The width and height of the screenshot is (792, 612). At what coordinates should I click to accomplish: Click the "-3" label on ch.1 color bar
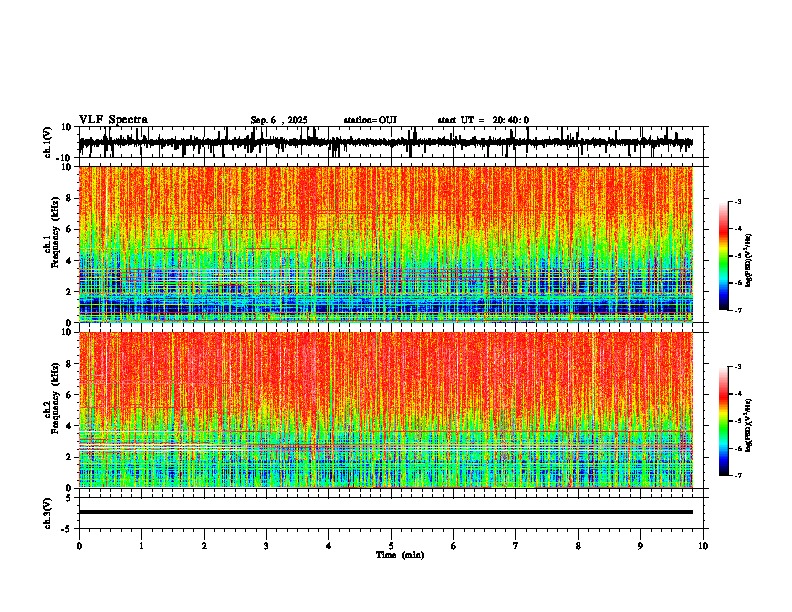(738, 201)
